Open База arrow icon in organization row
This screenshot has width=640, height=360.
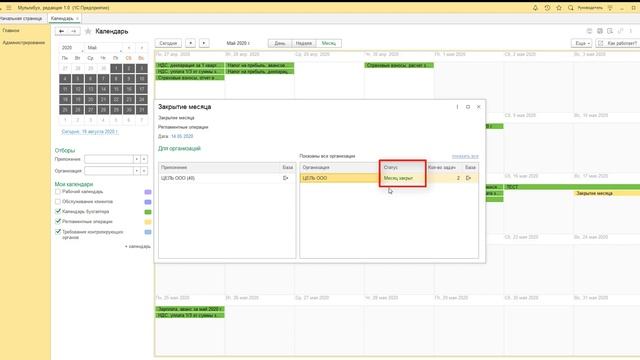pos(469,178)
